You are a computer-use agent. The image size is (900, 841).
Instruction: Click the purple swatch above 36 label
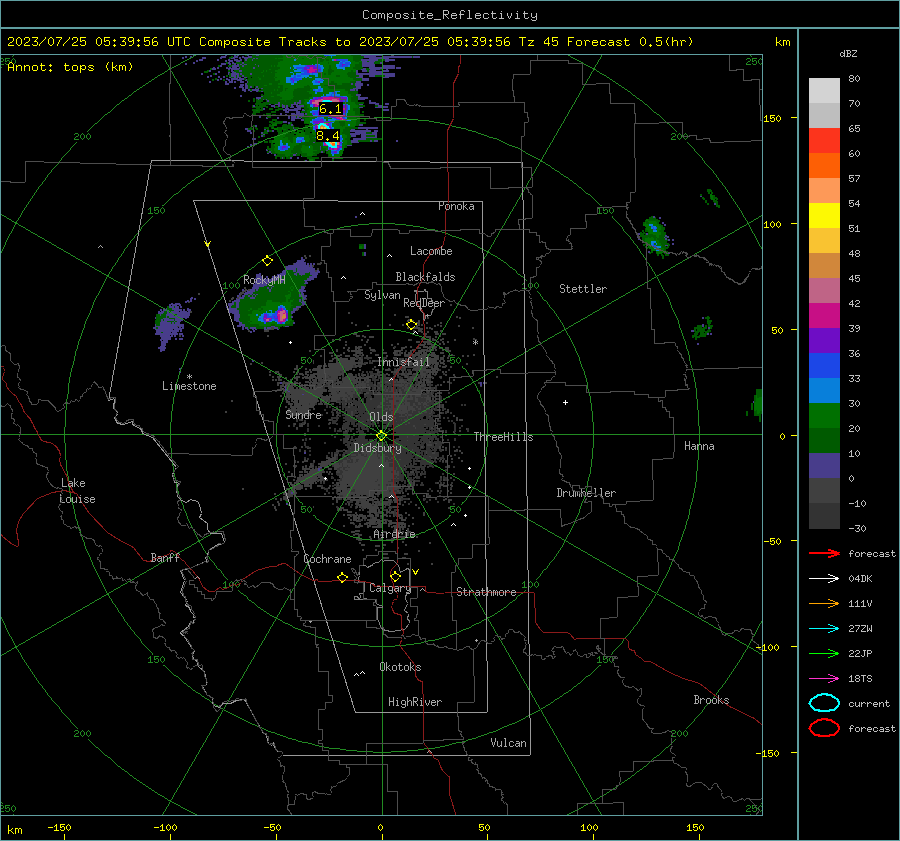[824, 340]
